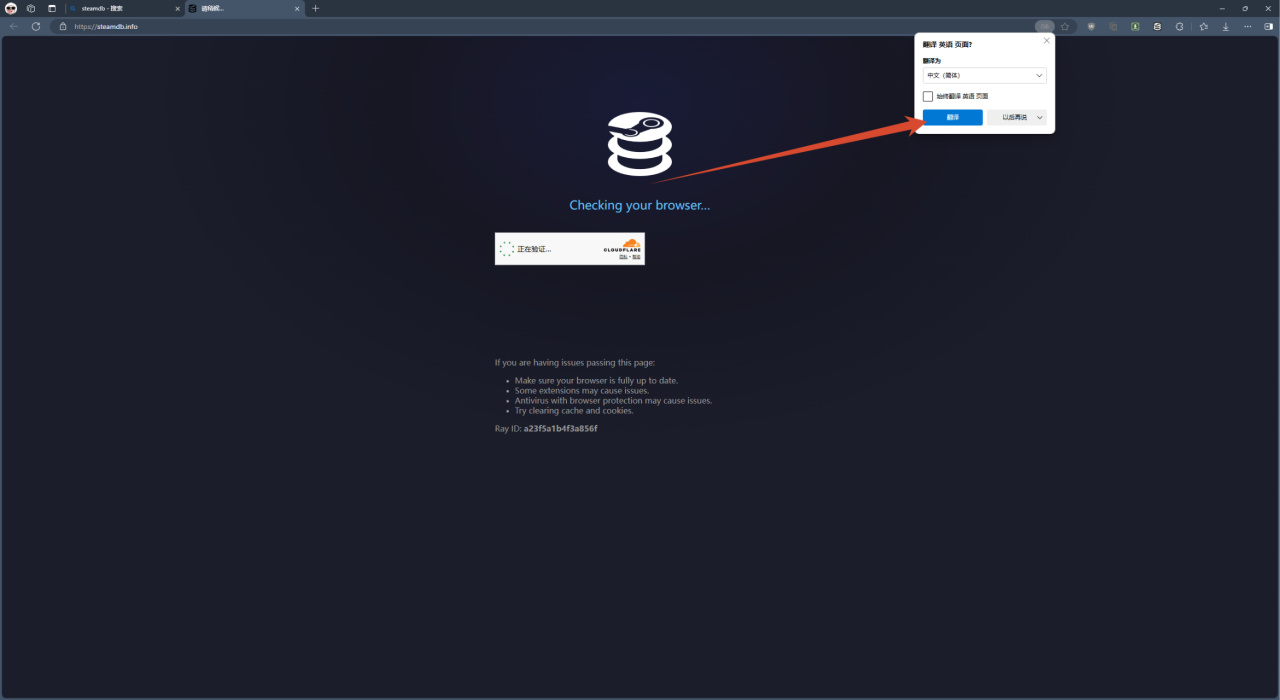Expand the arrow beside 以后再说
The image size is (1280, 700).
coord(1040,117)
